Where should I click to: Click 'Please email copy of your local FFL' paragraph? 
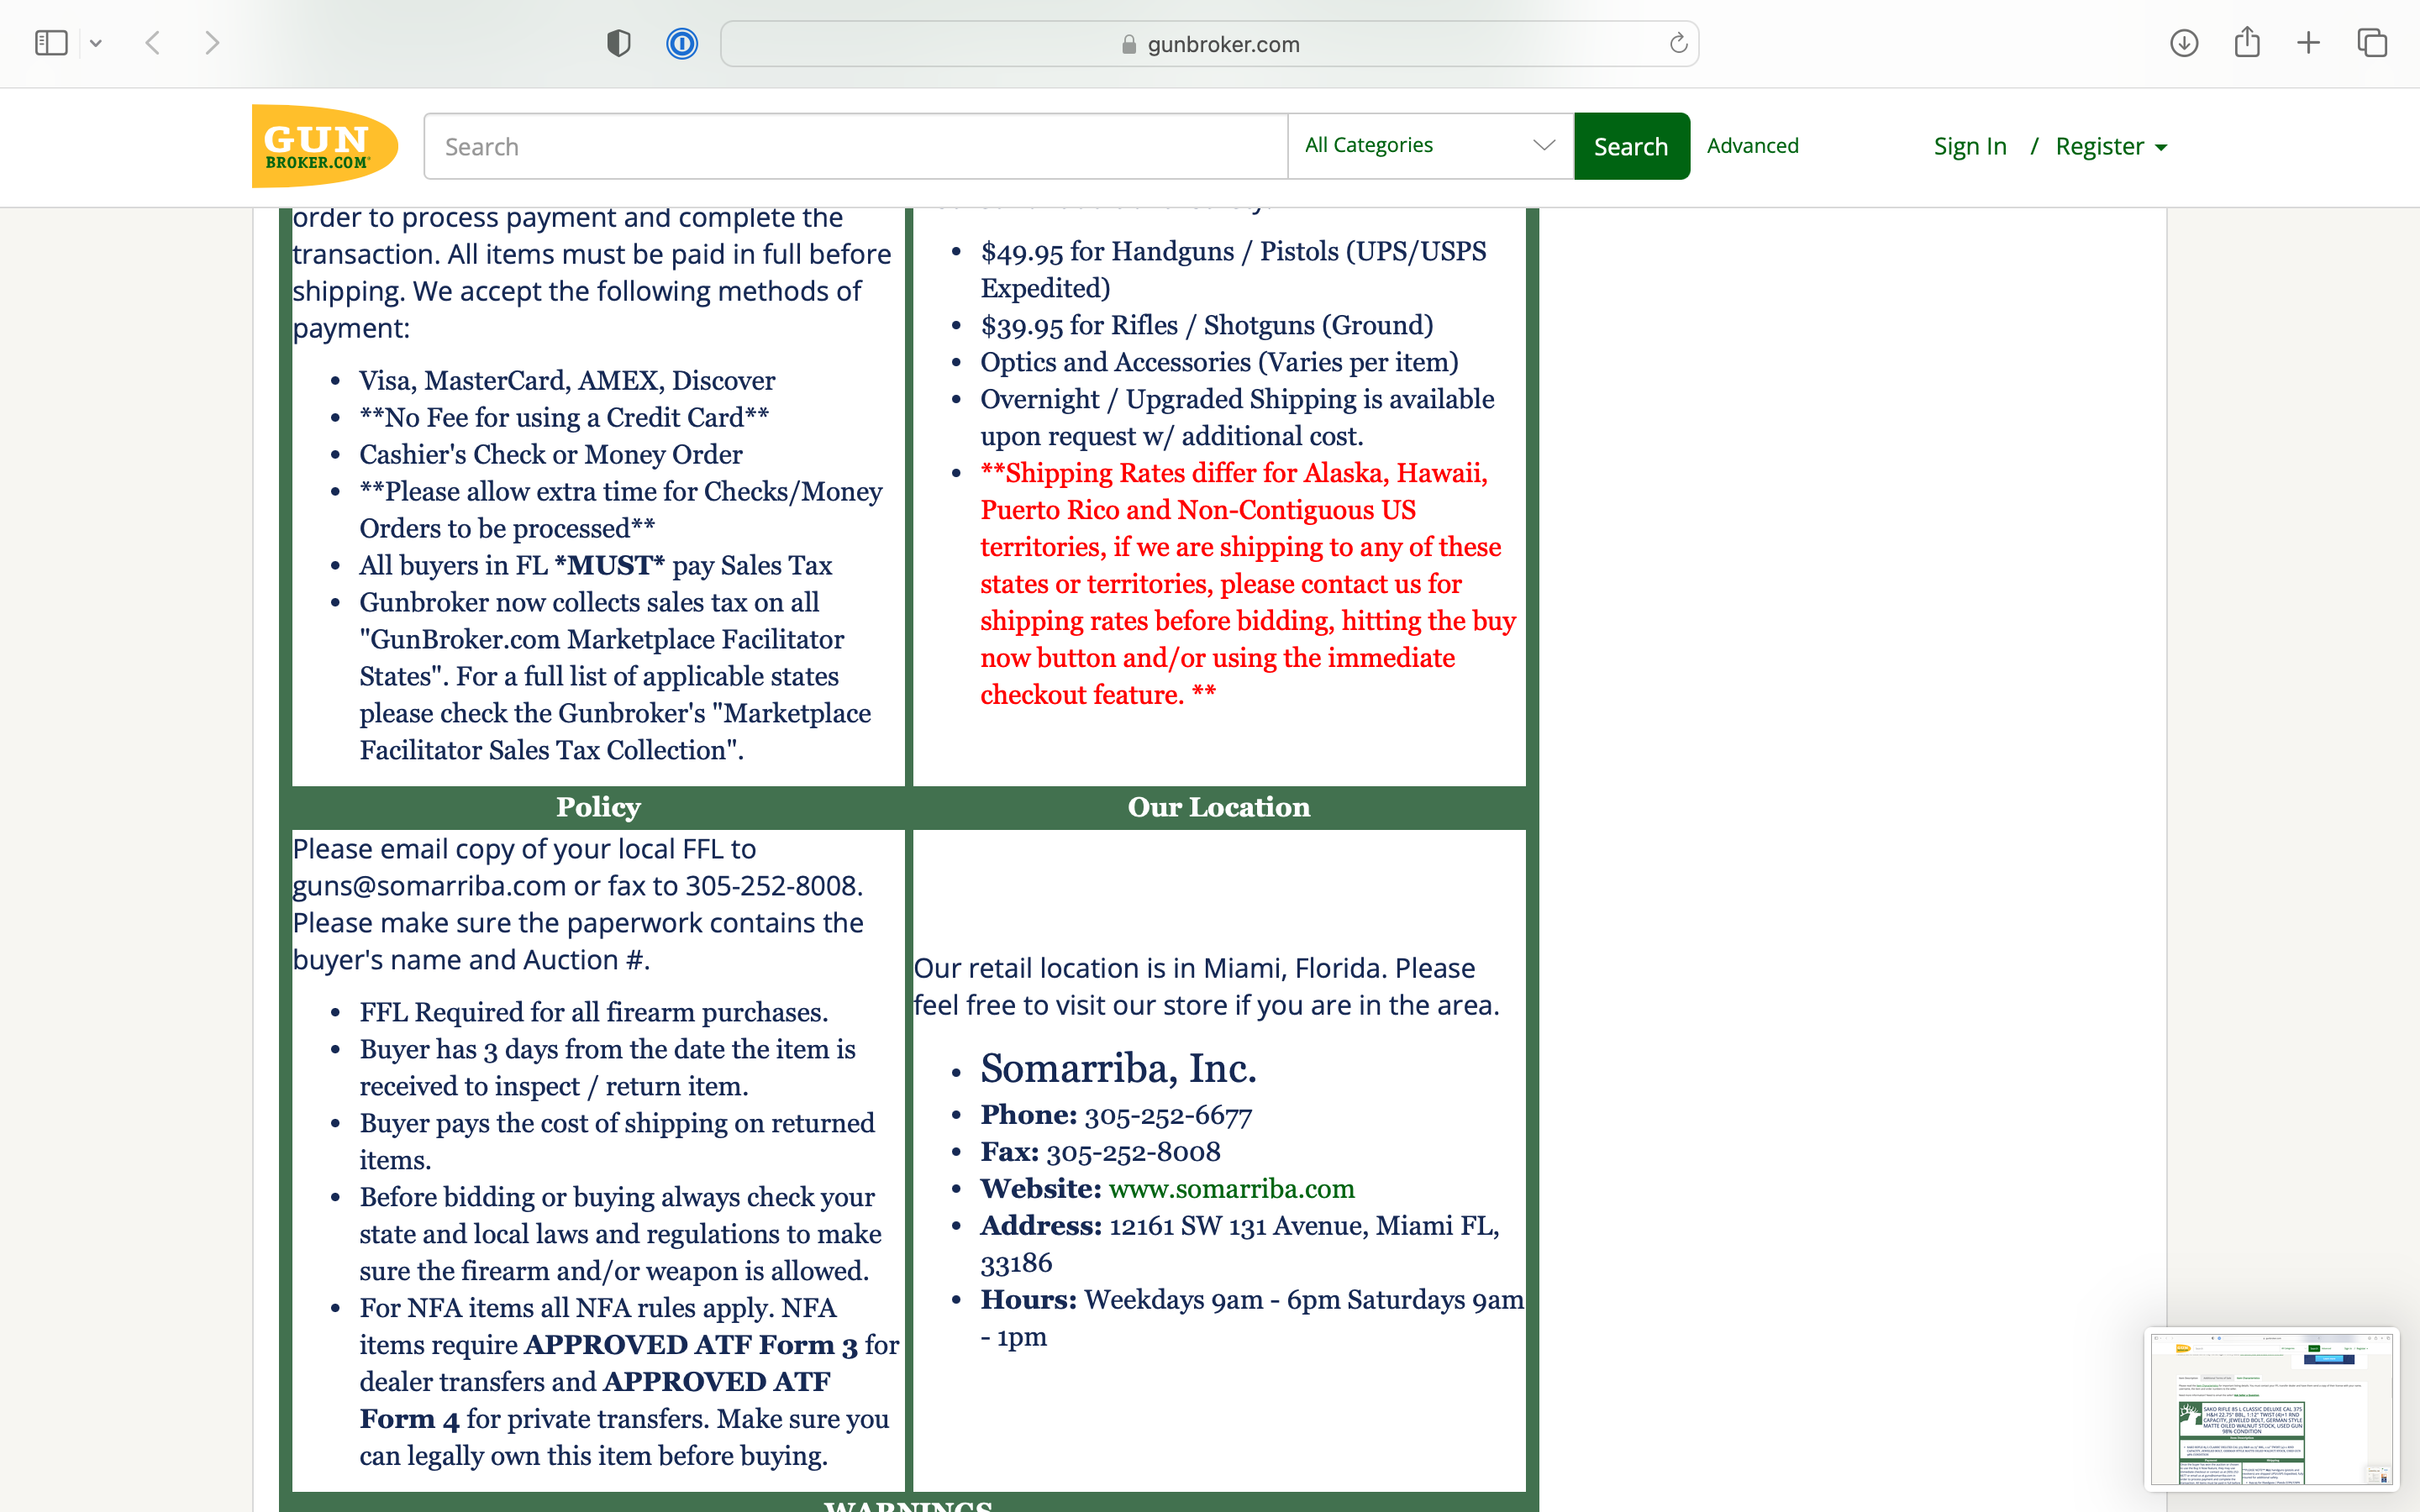pos(578,904)
